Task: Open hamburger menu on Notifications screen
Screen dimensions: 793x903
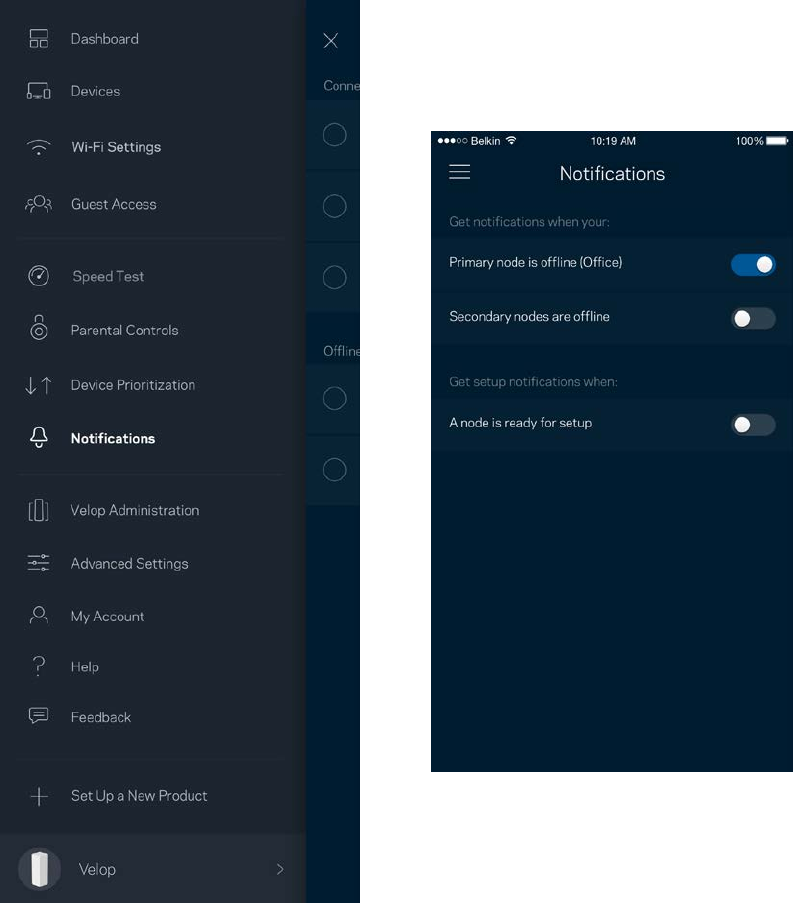Action: click(x=460, y=172)
